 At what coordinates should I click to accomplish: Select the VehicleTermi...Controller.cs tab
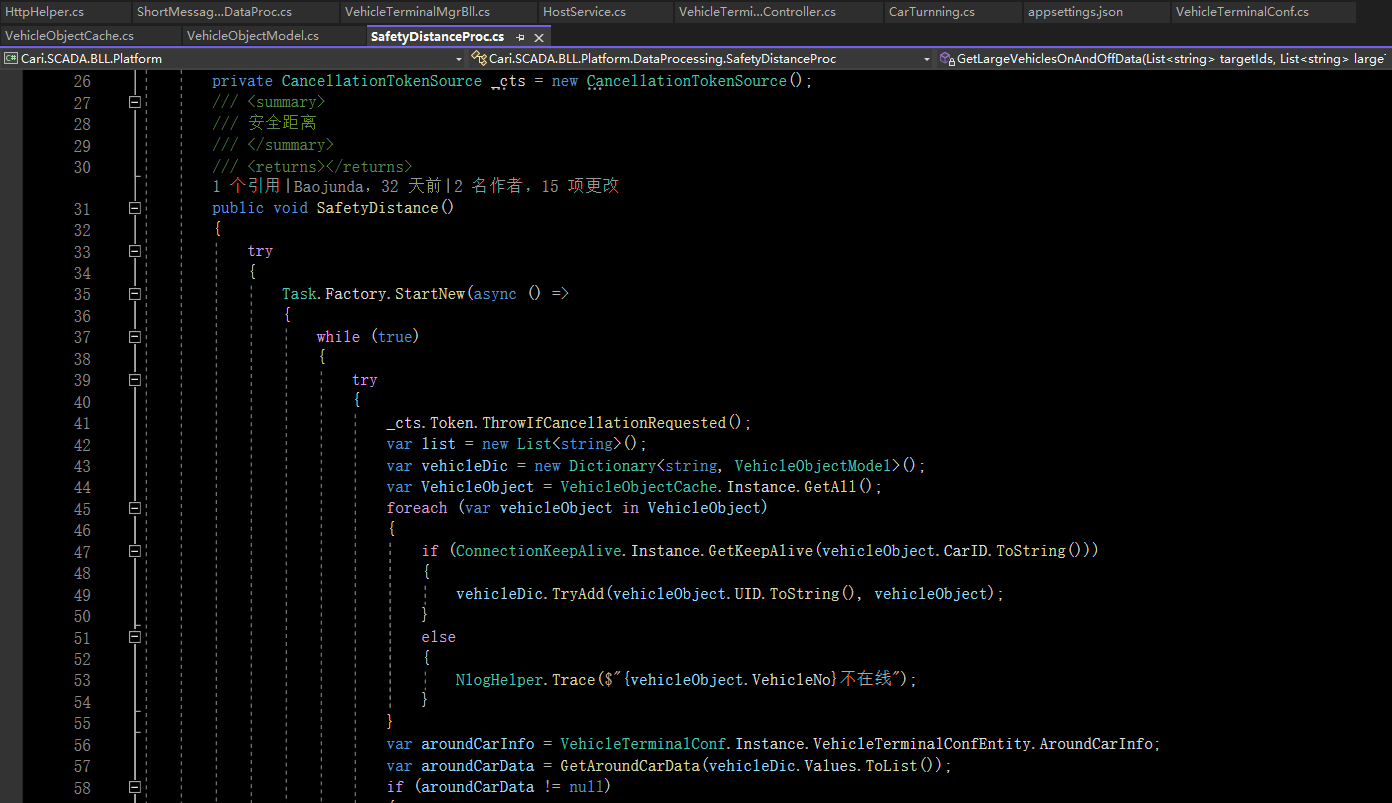pos(757,12)
